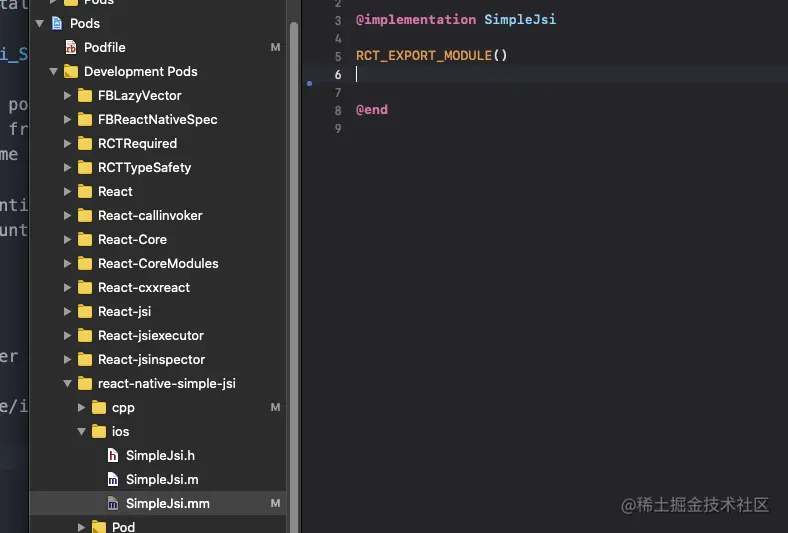Click the React-jsi folder icon
788x533 pixels.
click(85, 311)
